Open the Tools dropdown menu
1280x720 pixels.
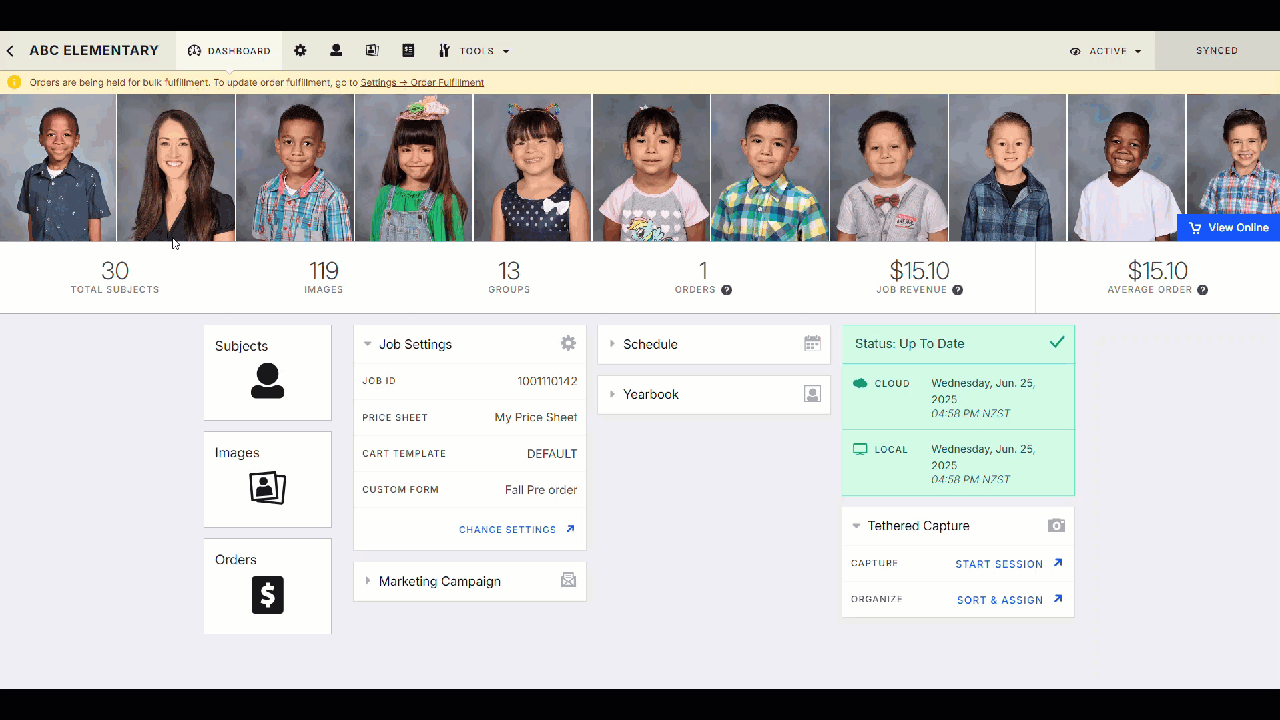[474, 51]
